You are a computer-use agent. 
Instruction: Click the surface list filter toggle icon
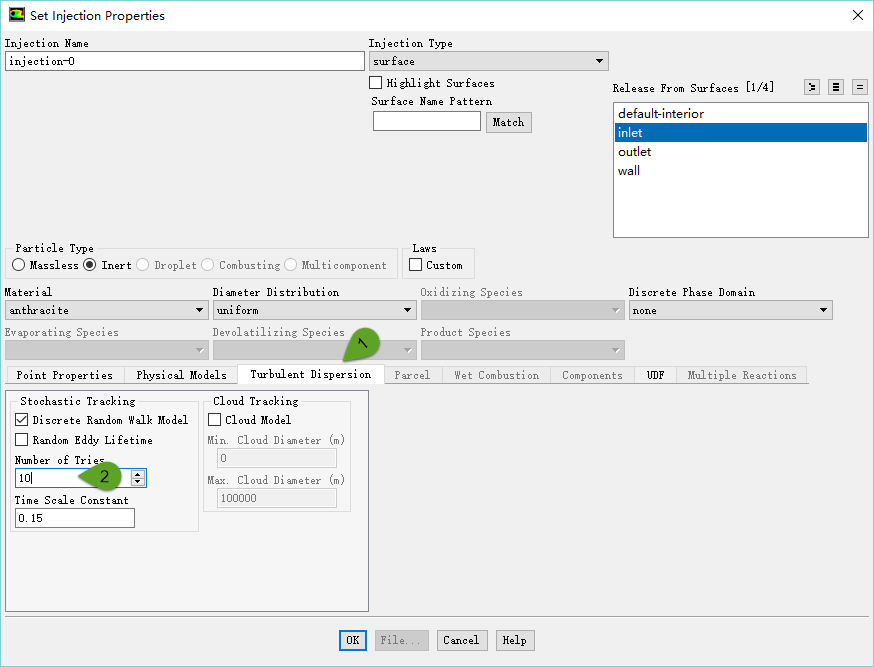(812, 87)
